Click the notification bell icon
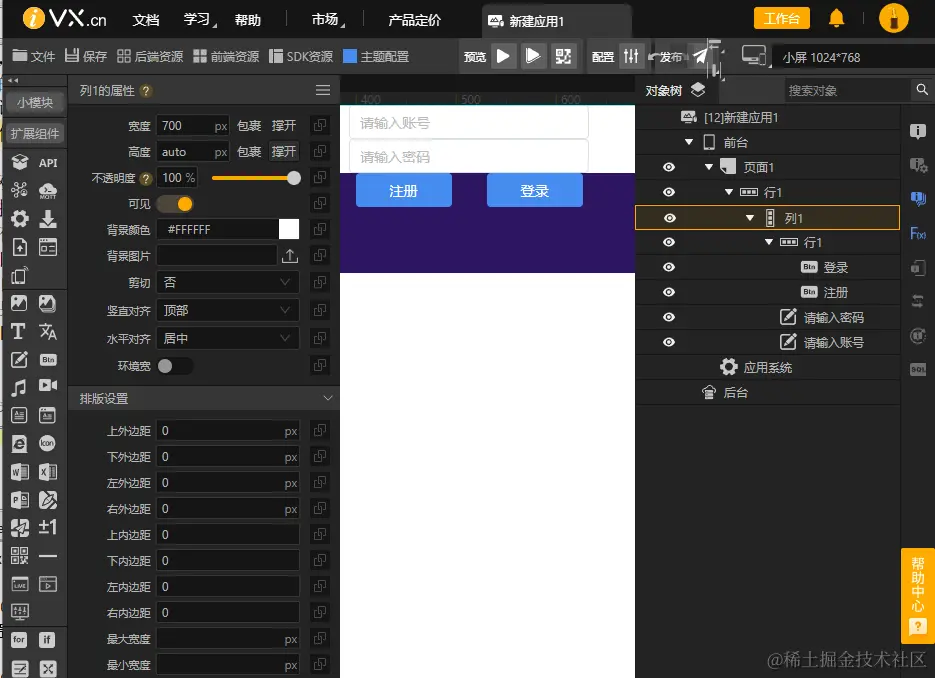The image size is (935, 678). 837,18
